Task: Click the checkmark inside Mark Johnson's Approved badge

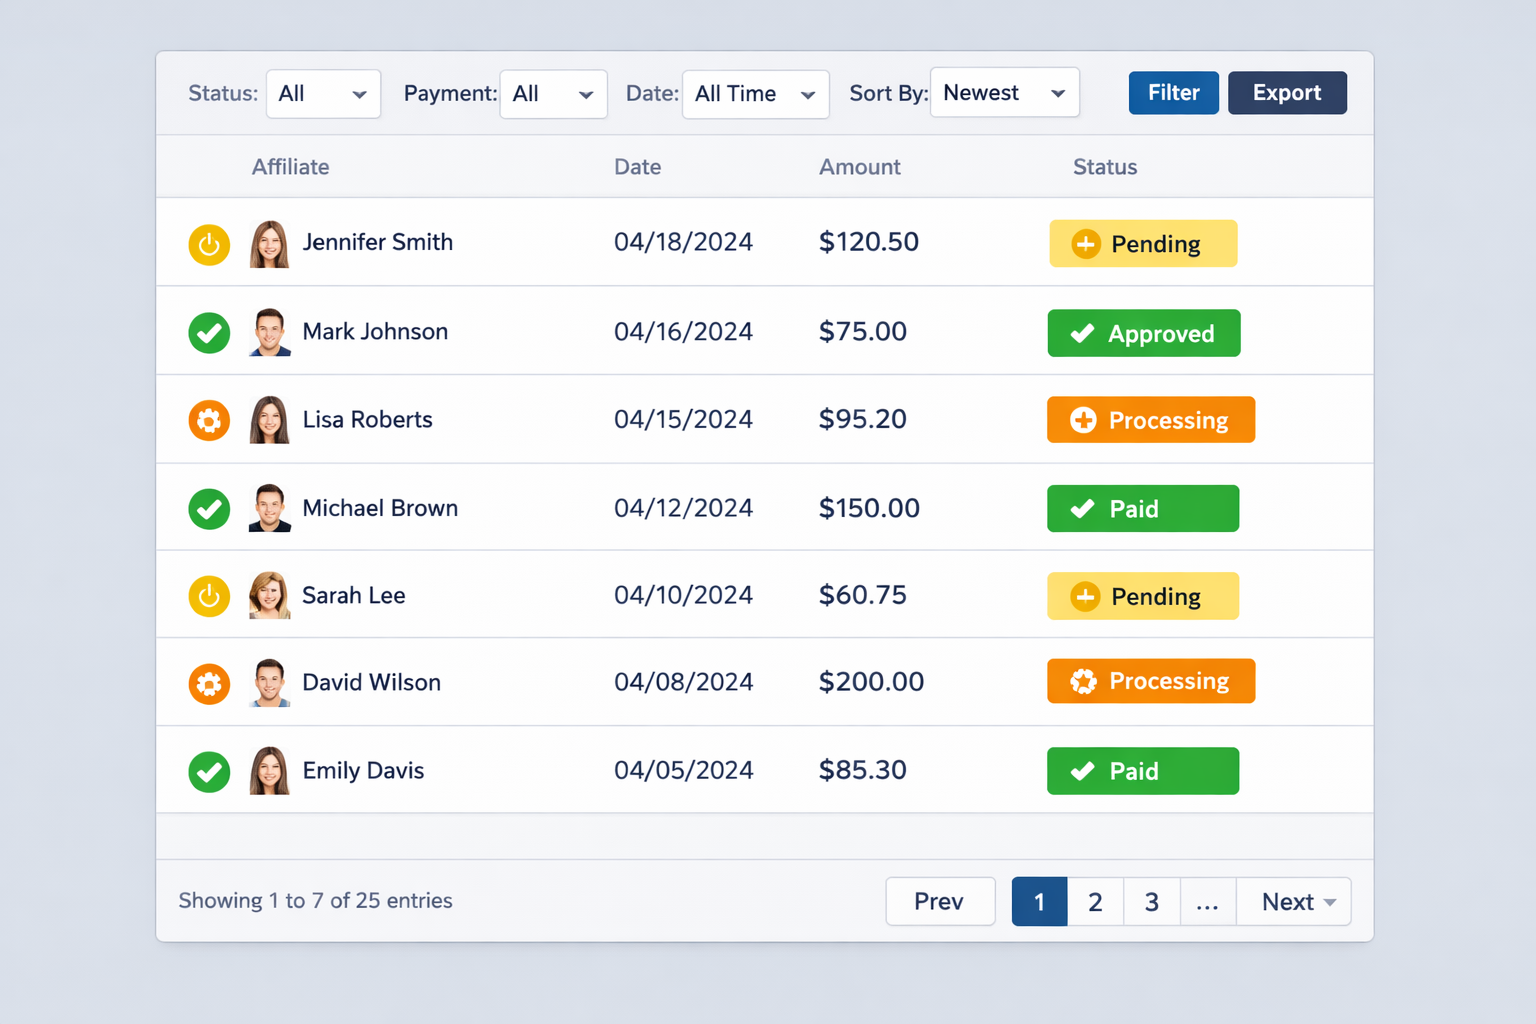Action: [1082, 333]
